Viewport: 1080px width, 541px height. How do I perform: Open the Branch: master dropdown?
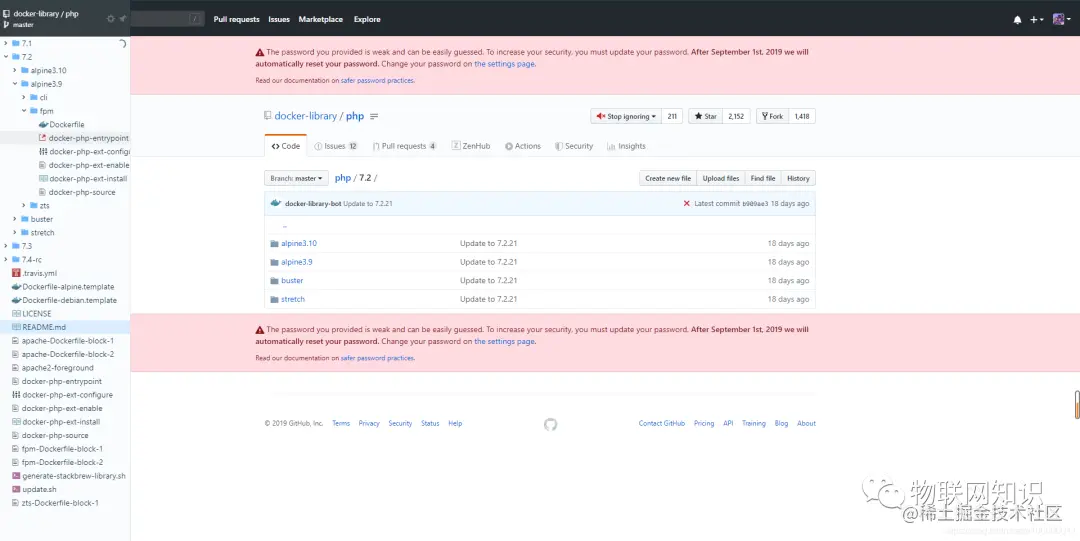[x=296, y=178]
